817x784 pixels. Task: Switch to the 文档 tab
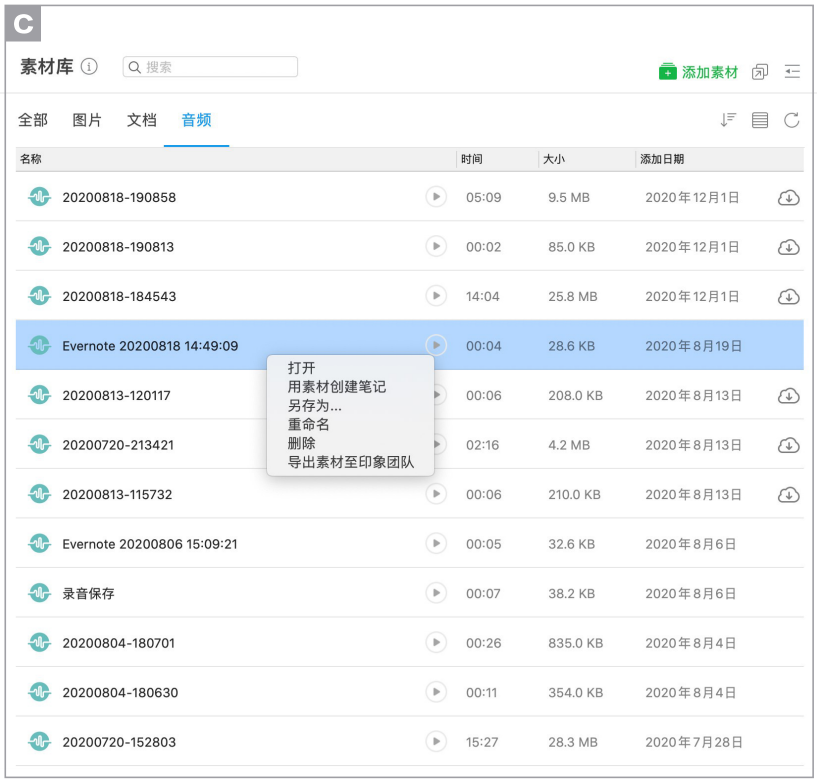pos(142,120)
